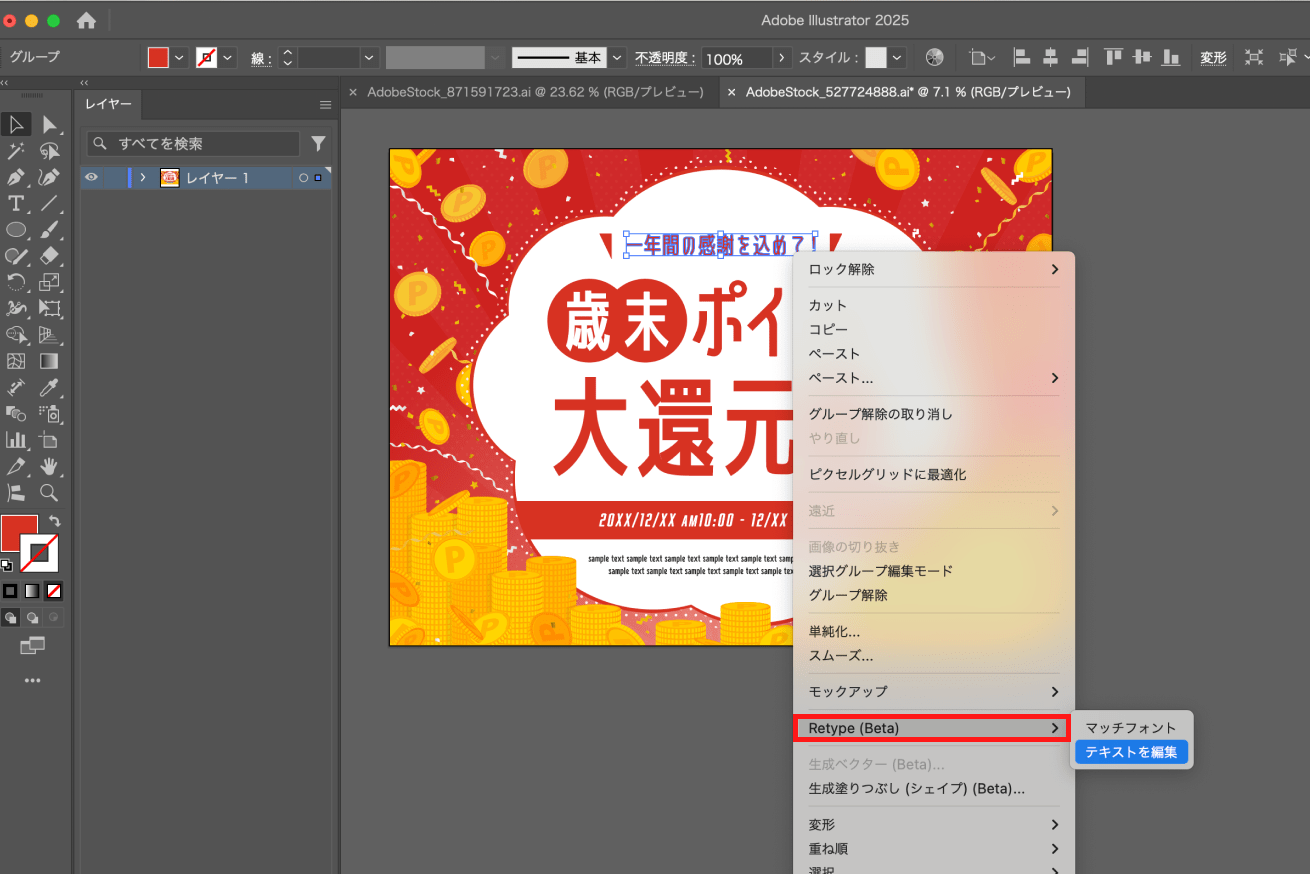
Task: Select the Hand tool
Action: coord(49,466)
